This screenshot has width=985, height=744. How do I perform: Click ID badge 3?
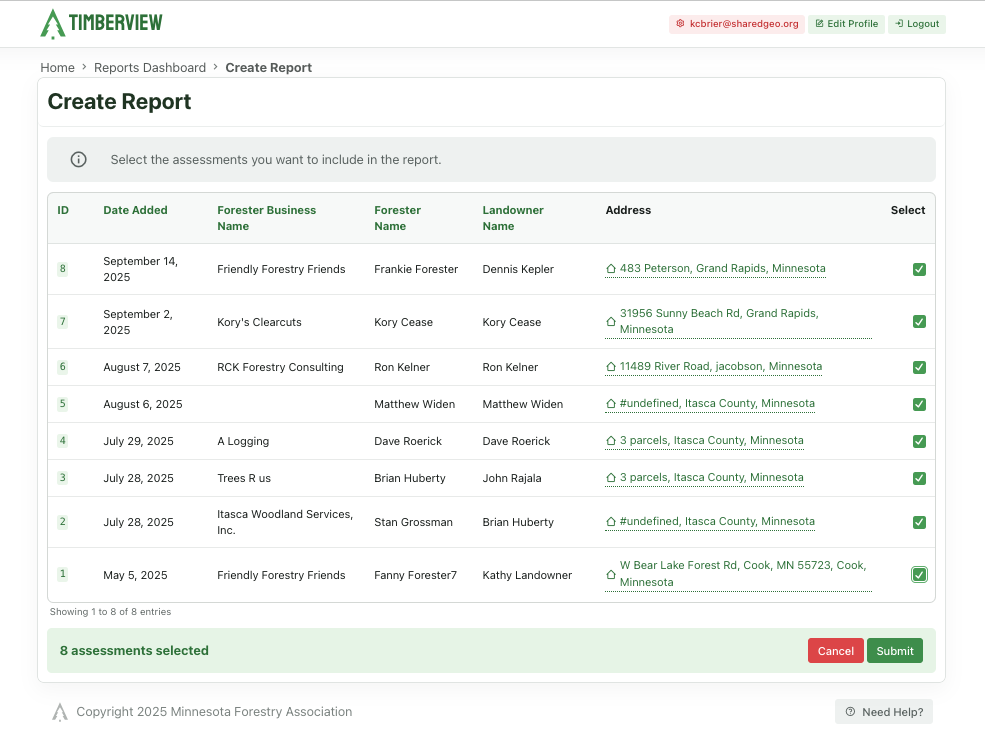click(x=62, y=478)
